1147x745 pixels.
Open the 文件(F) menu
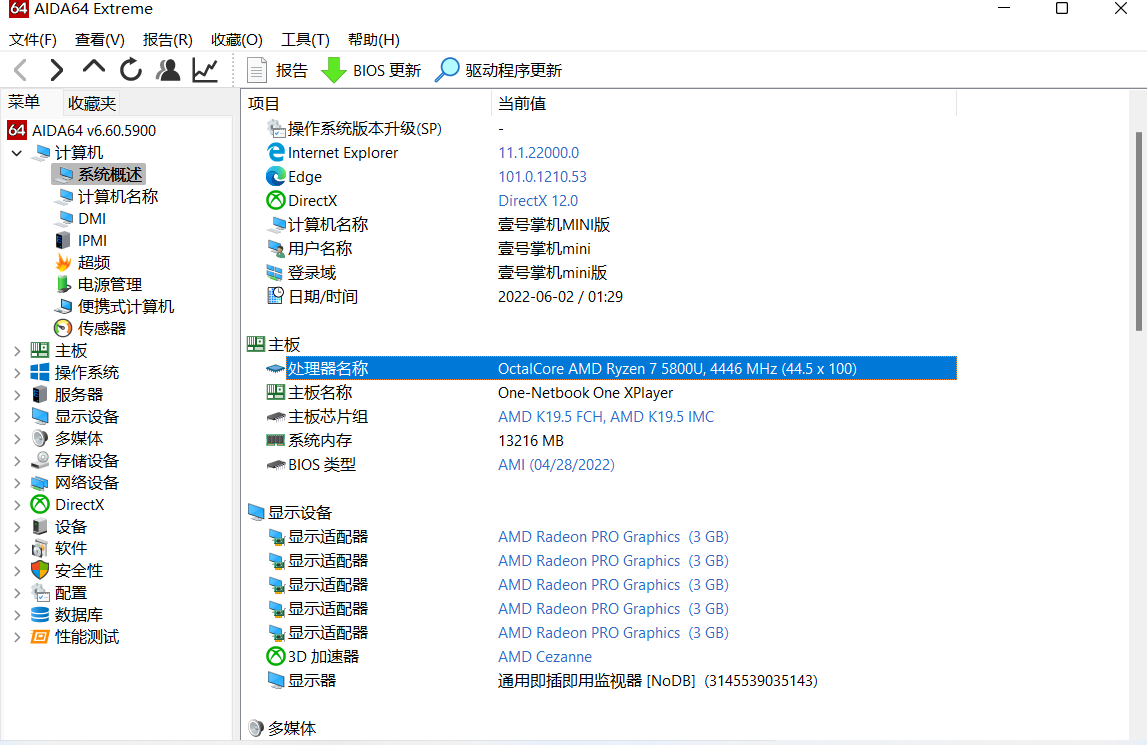click(x=32, y=40)
